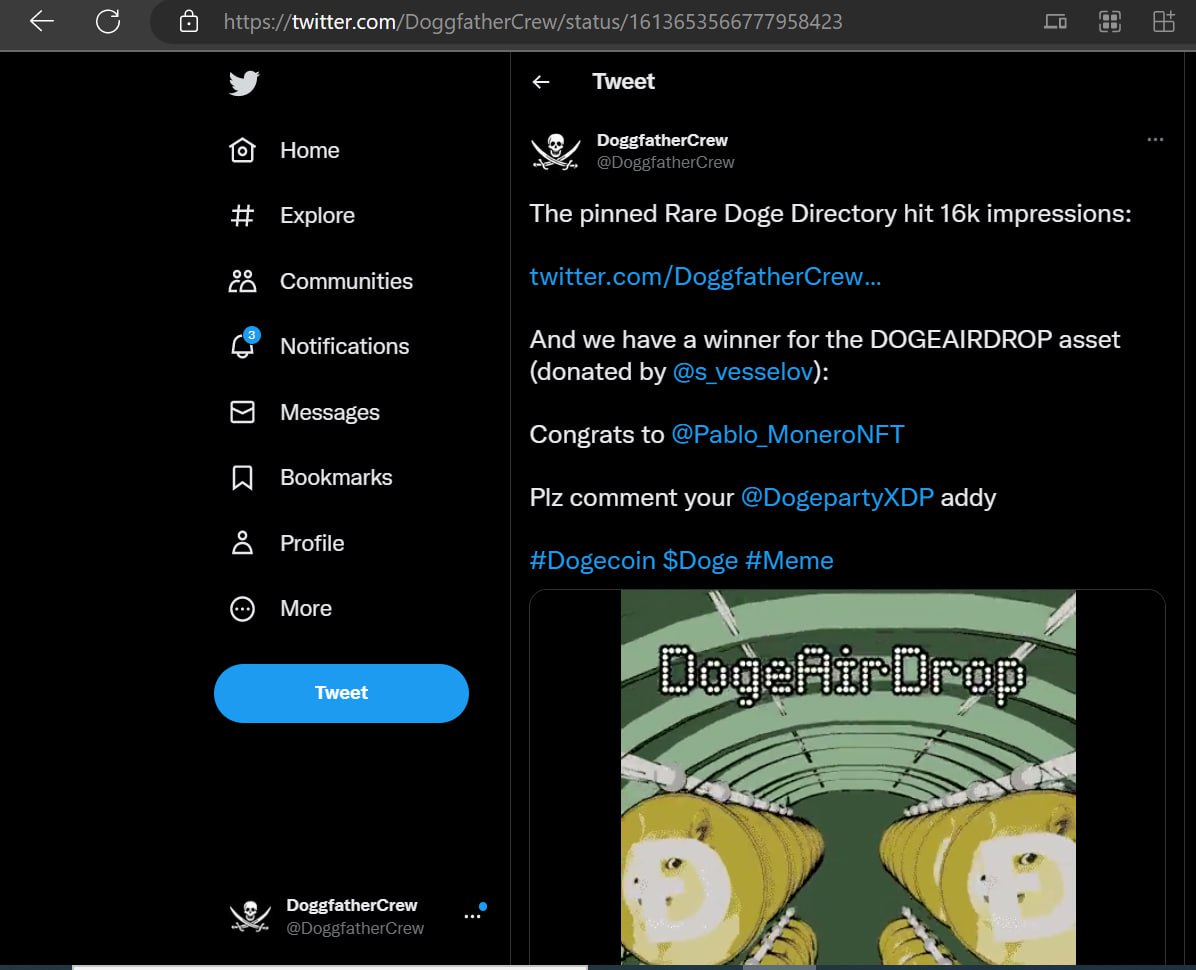The image size is (1196, 970).
Task: Click the 'Tweet' page heading
Action: tap(623, 82)
